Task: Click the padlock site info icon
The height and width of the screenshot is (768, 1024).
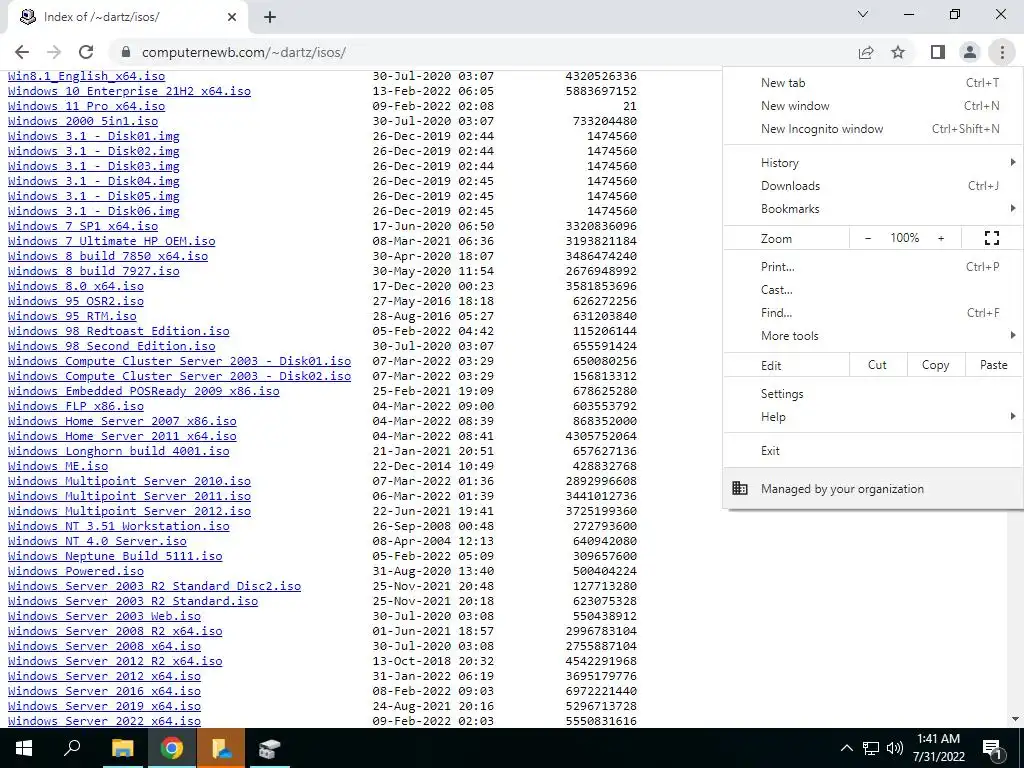Action: click(127, 52)
